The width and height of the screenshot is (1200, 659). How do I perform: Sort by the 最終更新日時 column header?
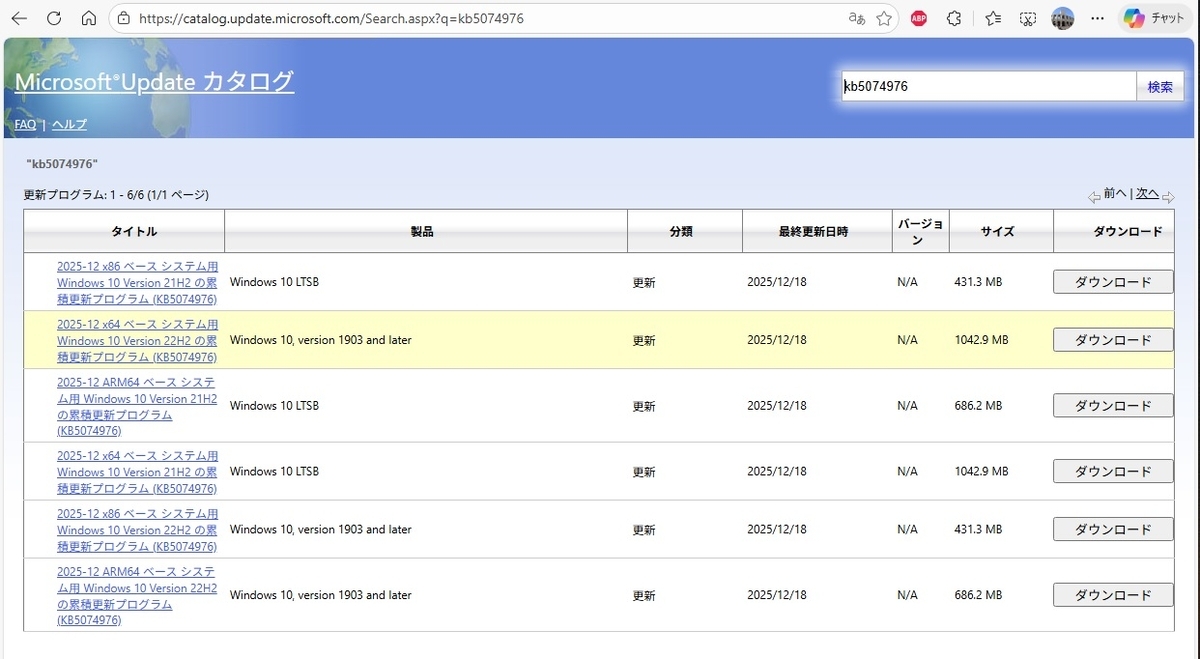click(816, 231)
